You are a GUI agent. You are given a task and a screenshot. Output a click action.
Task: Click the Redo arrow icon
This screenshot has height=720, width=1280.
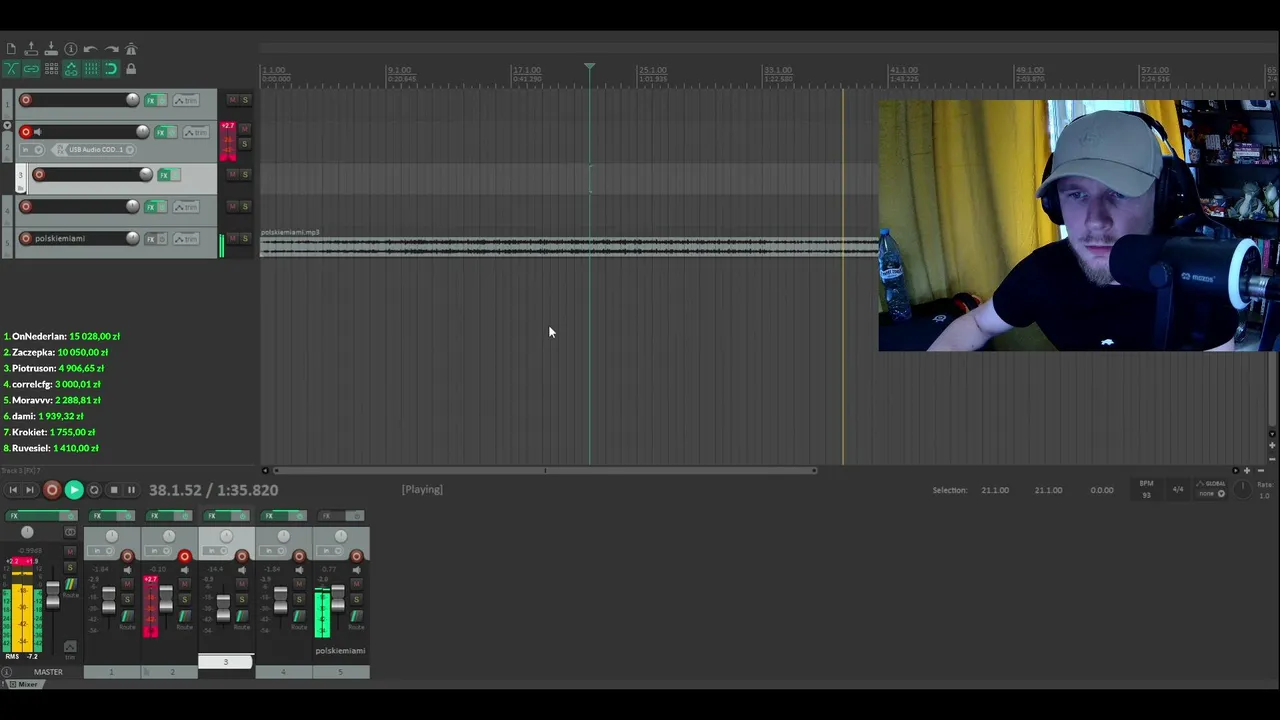[x=111, y=49]
